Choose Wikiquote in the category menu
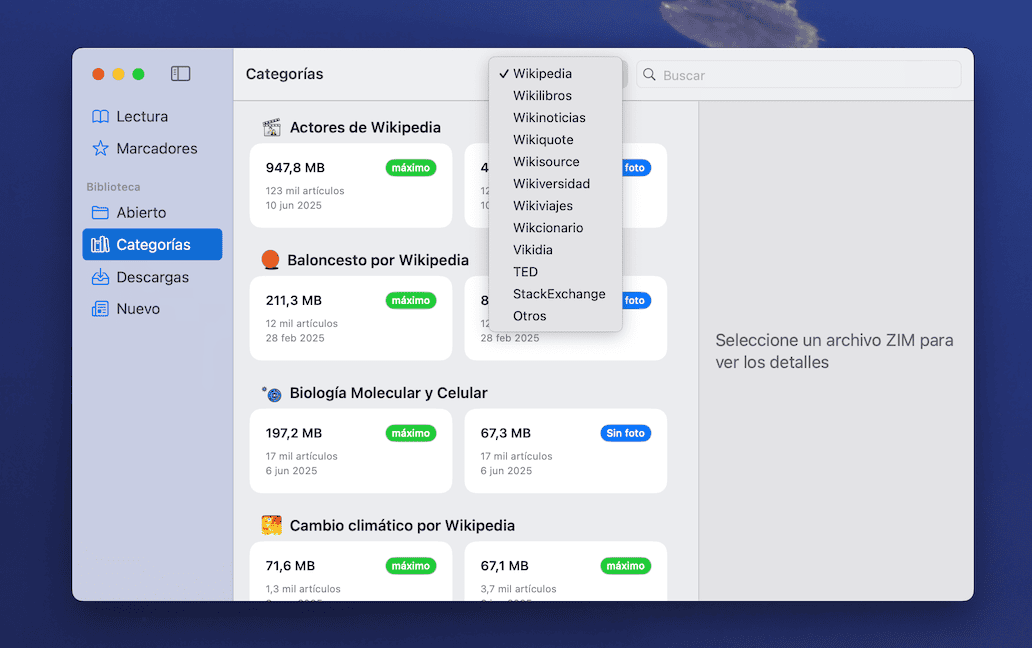The image size is (1032, 648). click(x=555, y=139)
